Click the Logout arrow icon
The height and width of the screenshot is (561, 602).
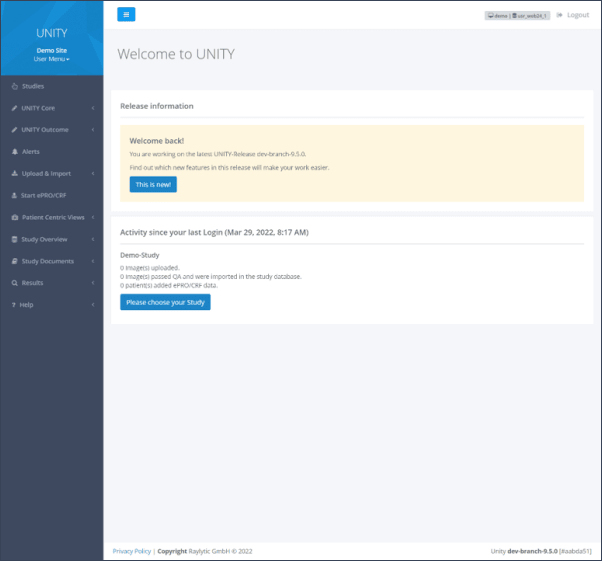tap(559, 15)
